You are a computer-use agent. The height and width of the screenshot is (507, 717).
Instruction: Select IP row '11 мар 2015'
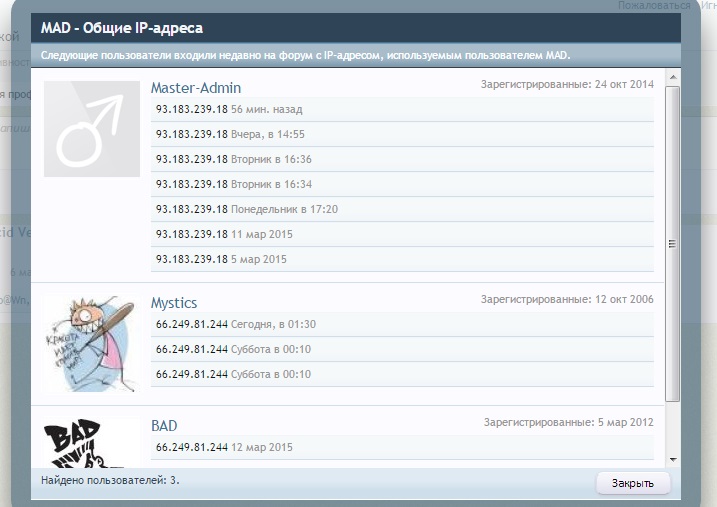pos(402,234)
